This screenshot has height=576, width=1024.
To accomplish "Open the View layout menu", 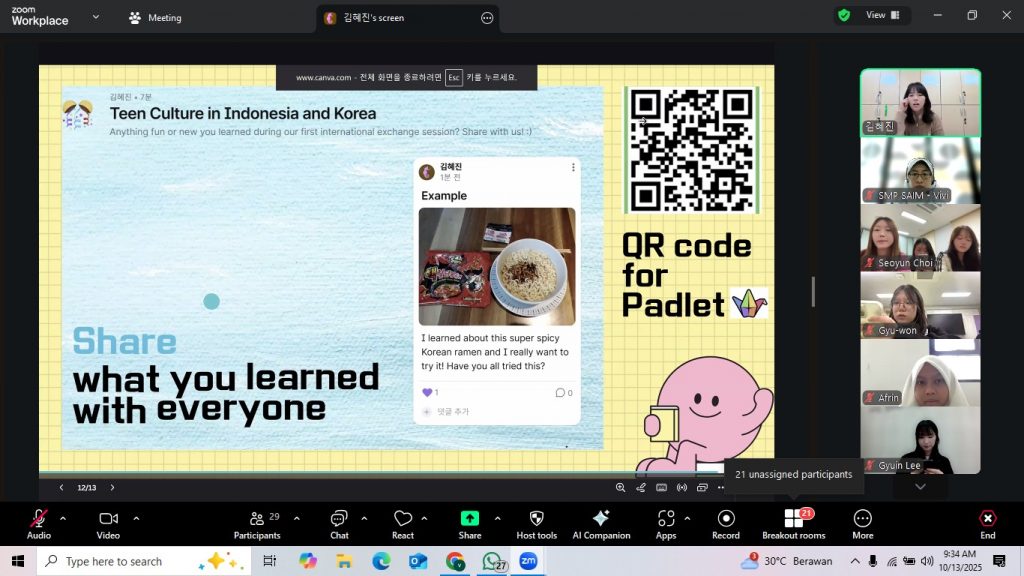I will click(882, 15).
